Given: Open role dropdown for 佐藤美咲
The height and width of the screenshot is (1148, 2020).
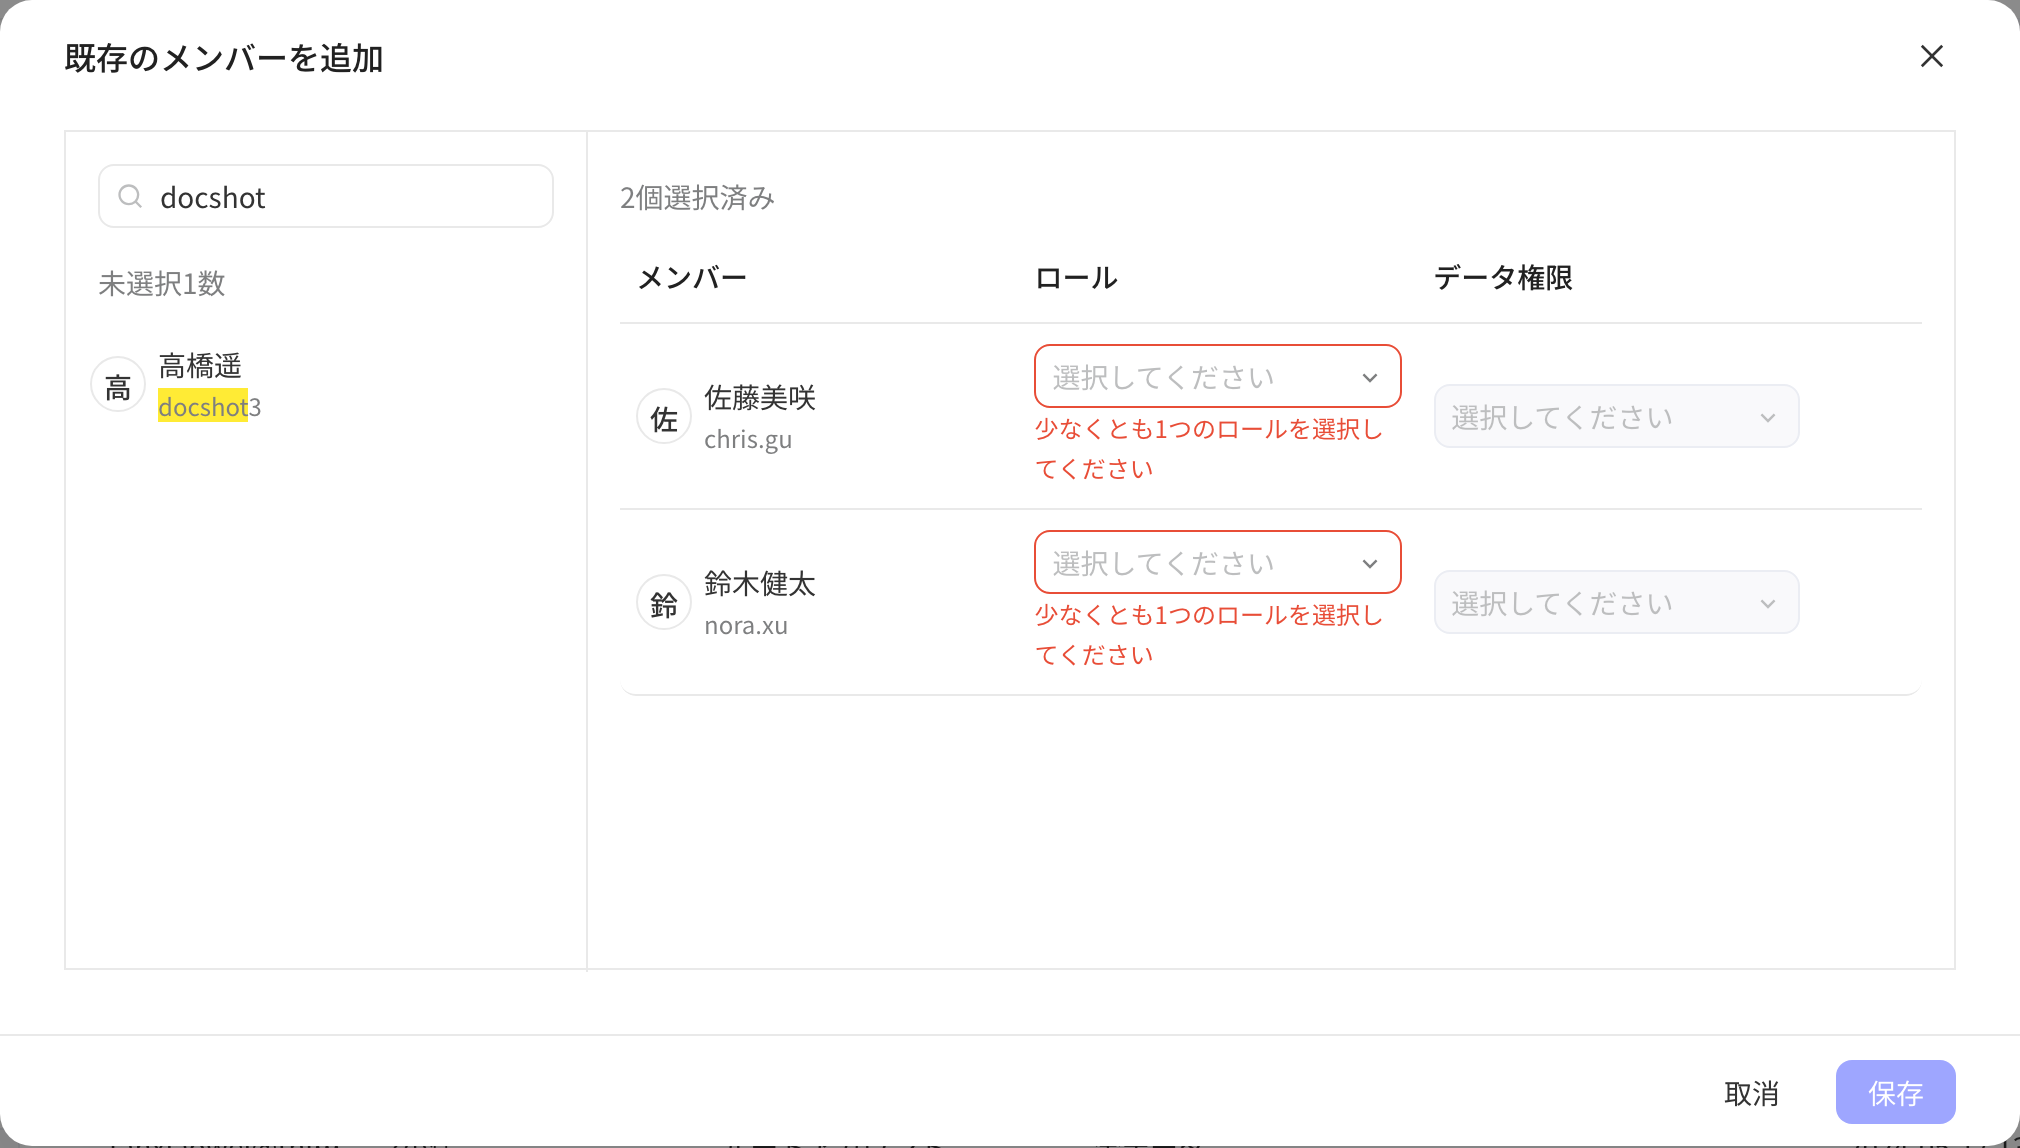Looking at the screenshot, I should (1217, 376).
